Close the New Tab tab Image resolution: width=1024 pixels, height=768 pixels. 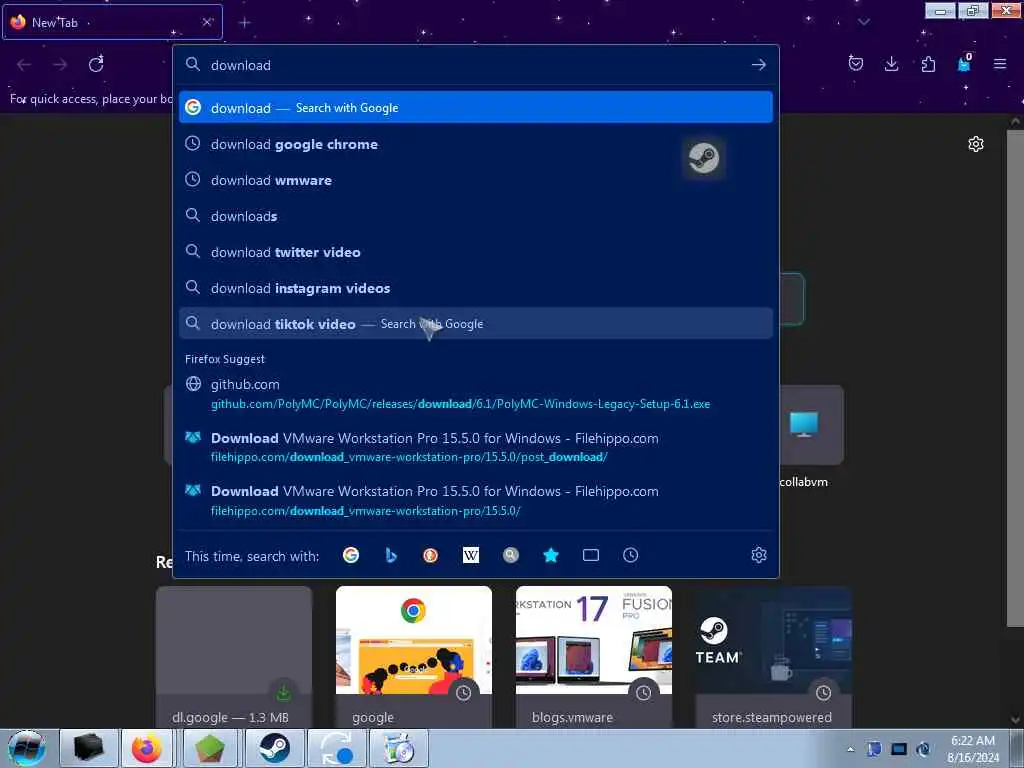tap(207, 22)
